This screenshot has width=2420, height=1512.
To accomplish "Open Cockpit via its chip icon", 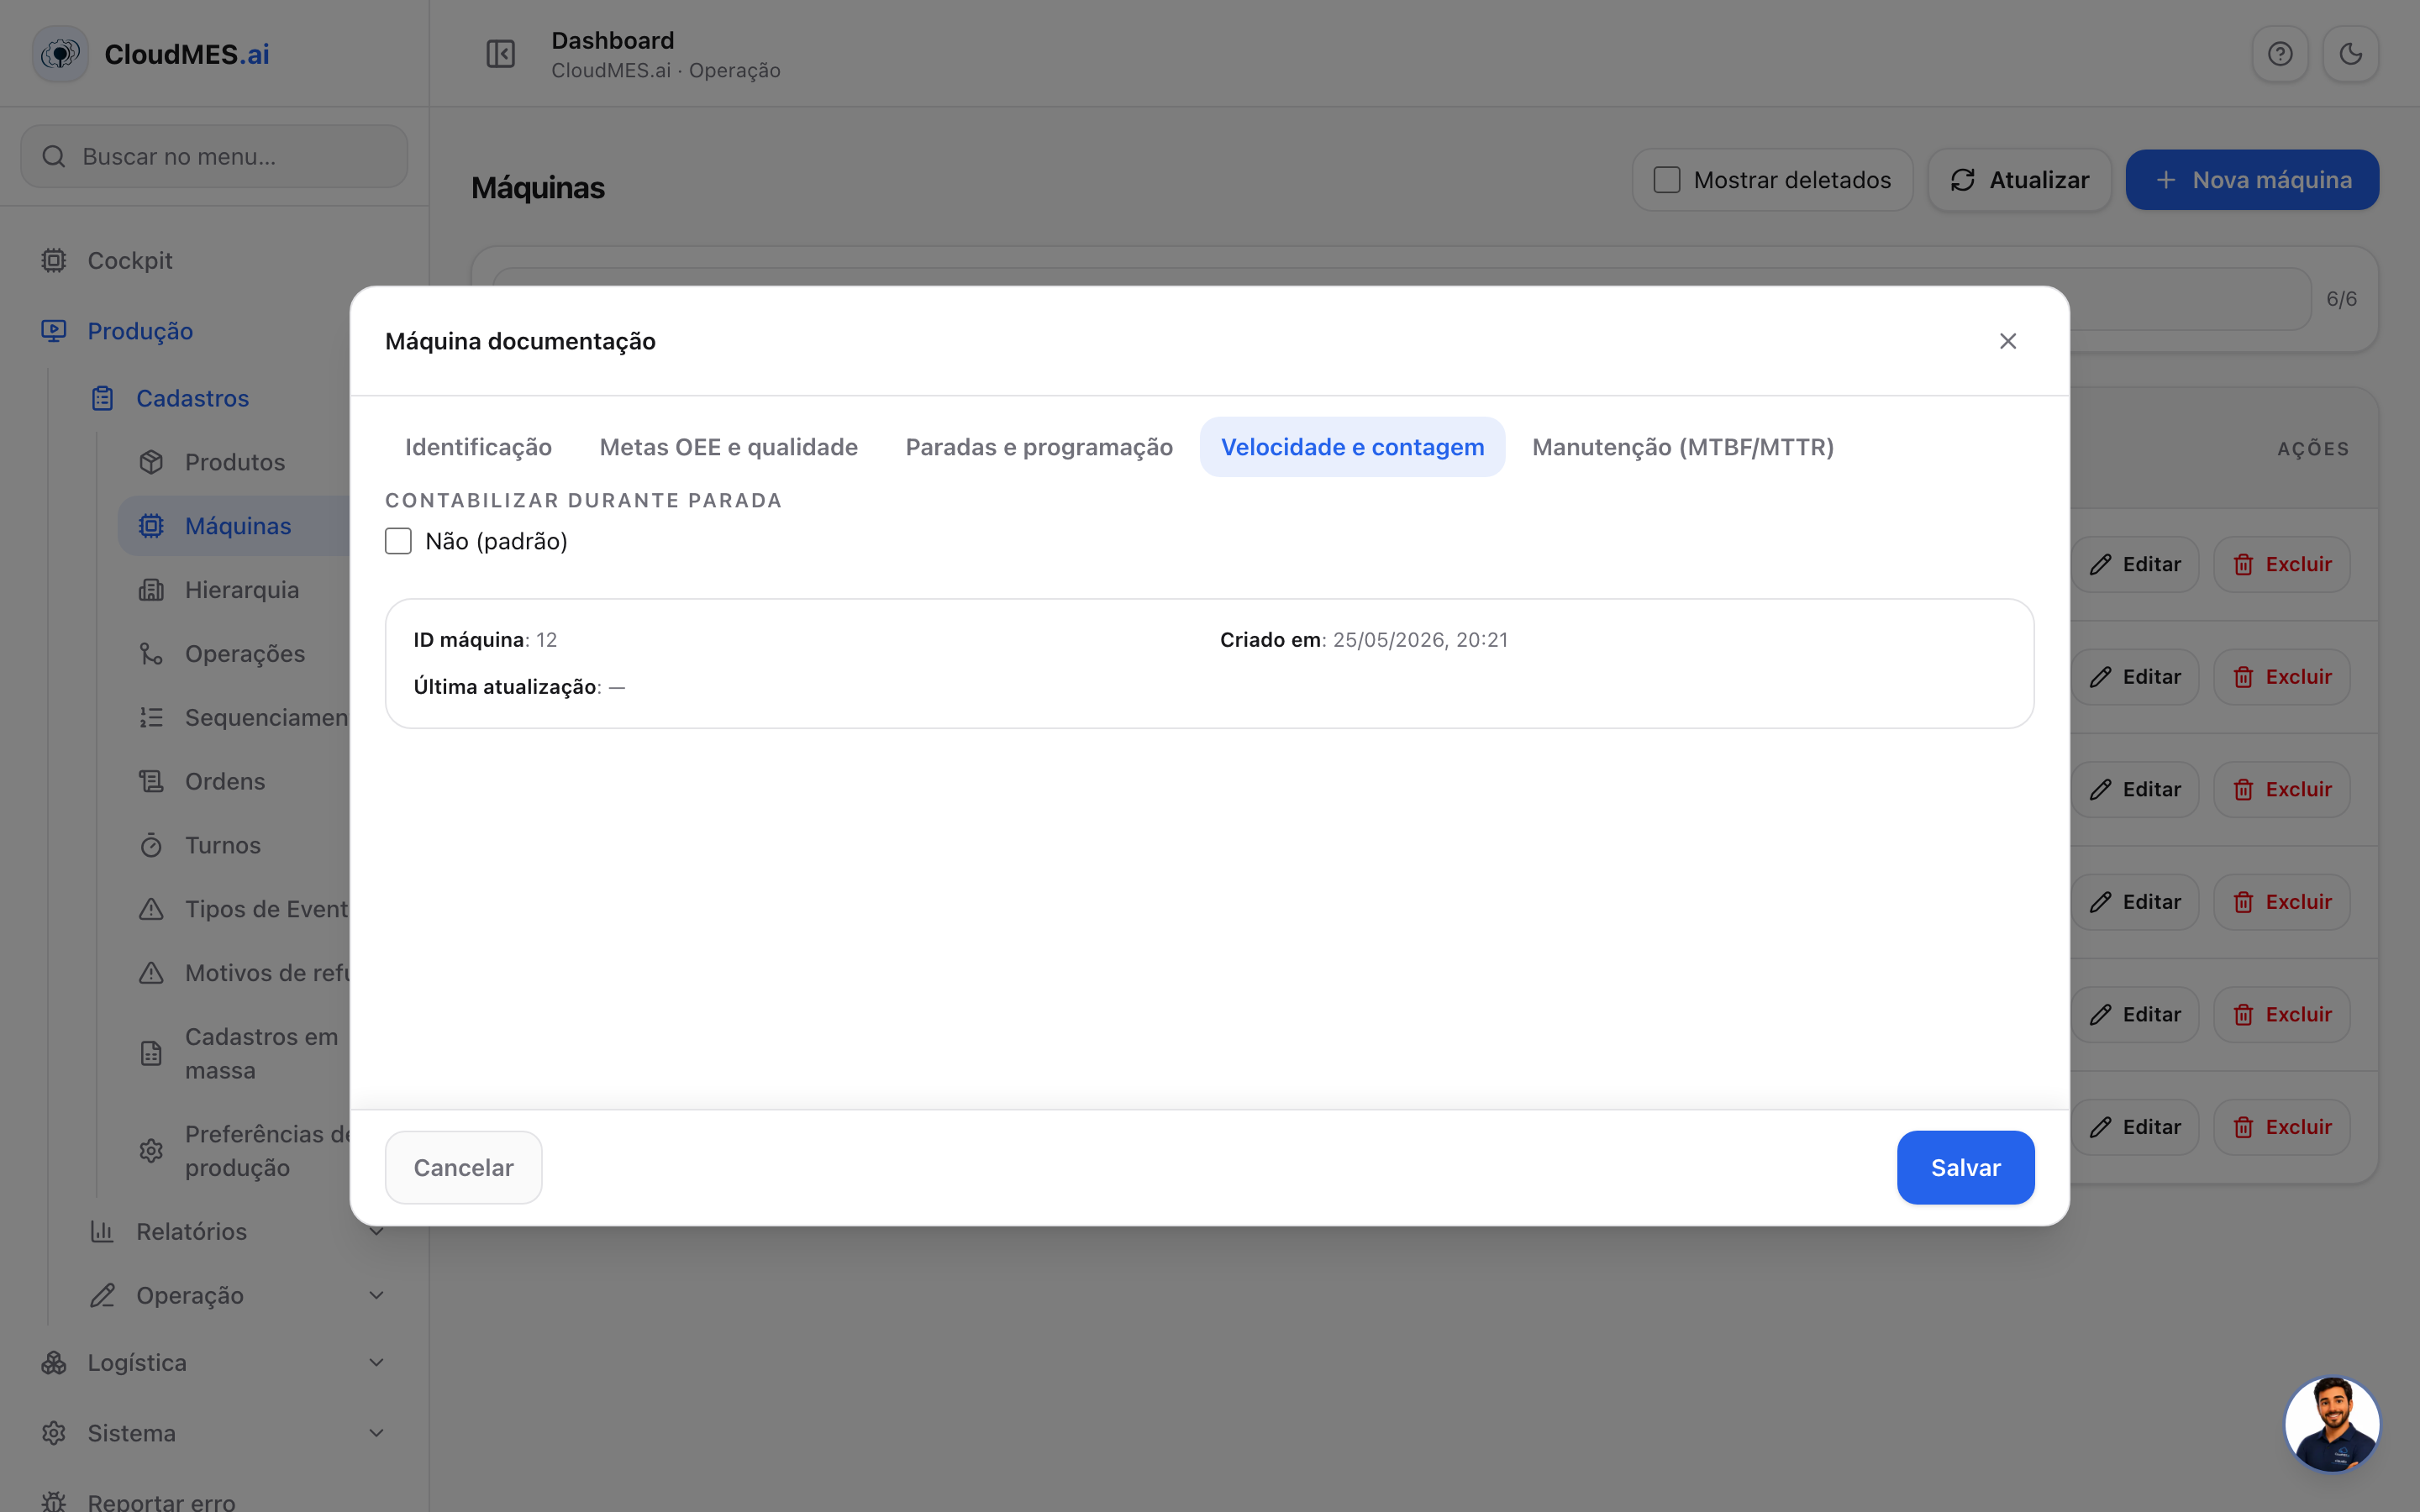I will pos(54,260).
